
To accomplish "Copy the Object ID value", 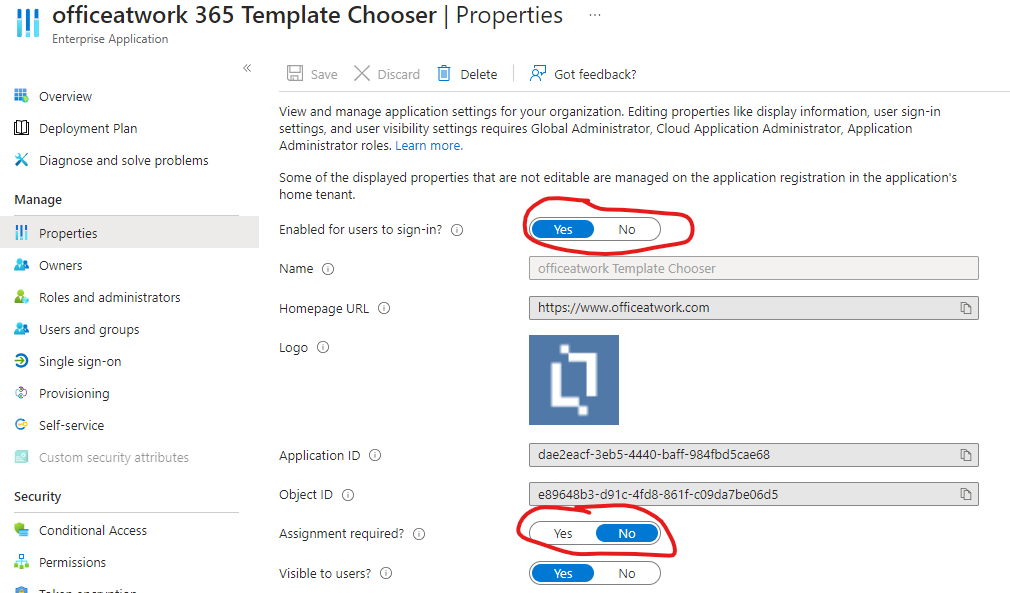I will [965, 494].
